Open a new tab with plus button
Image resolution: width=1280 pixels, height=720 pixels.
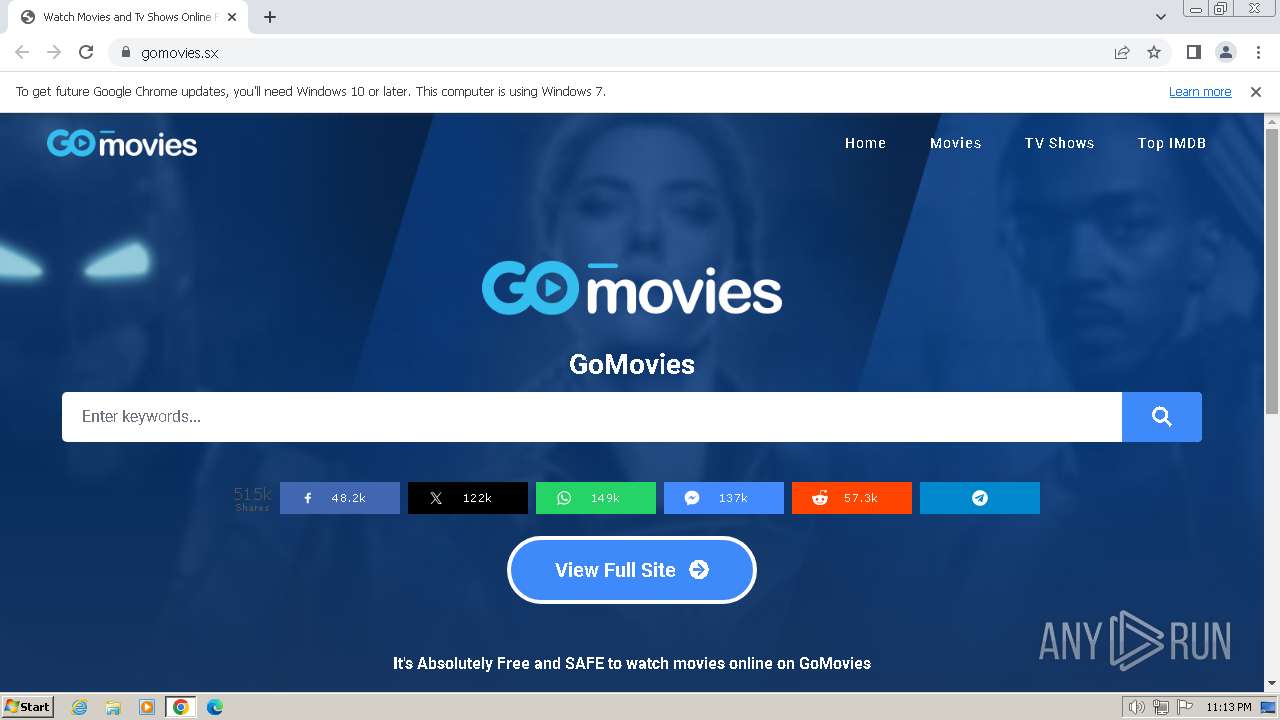pyautogui.click(x=270, y=17)
